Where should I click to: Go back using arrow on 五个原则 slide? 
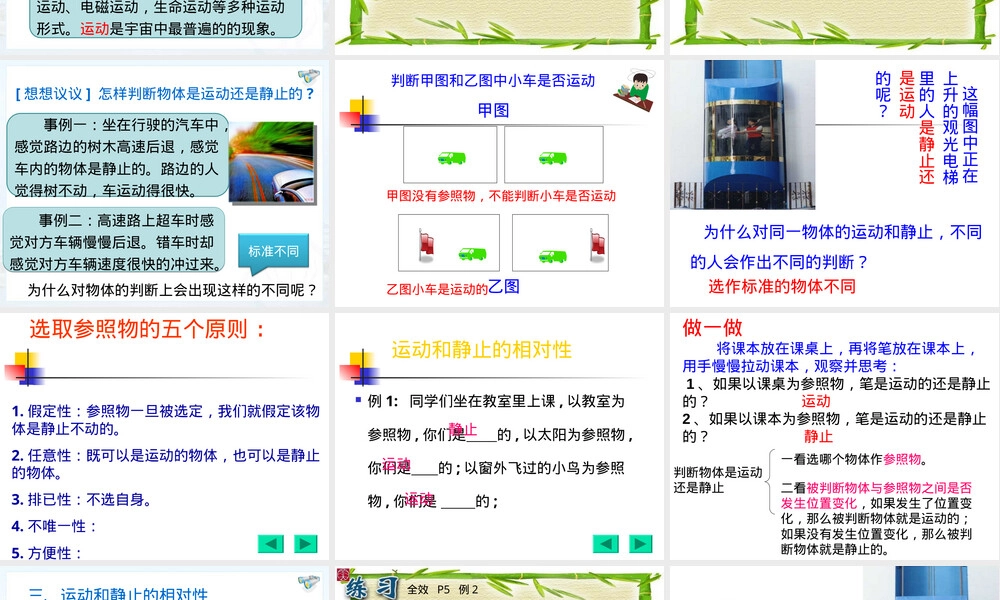(x=270, y=544)
